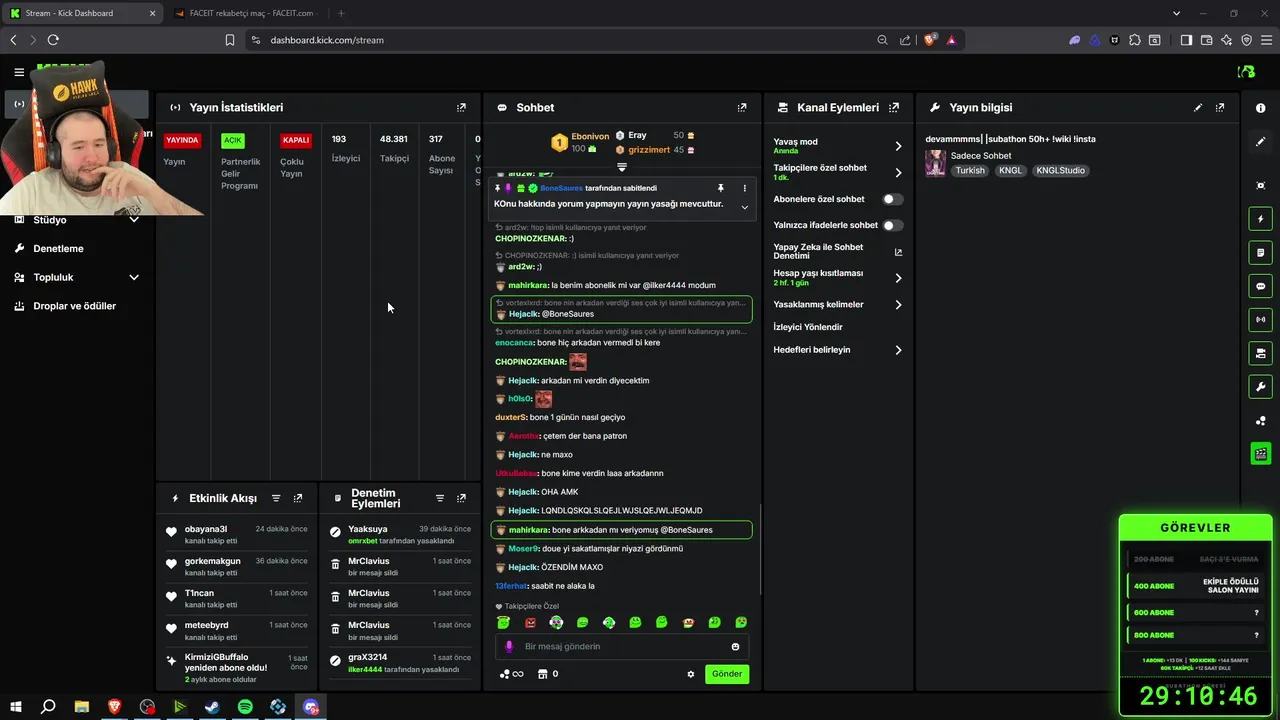Viewport: 1280px width, 720px height.
Task: Open chat settings gear icon
Action: click(690, 674)
